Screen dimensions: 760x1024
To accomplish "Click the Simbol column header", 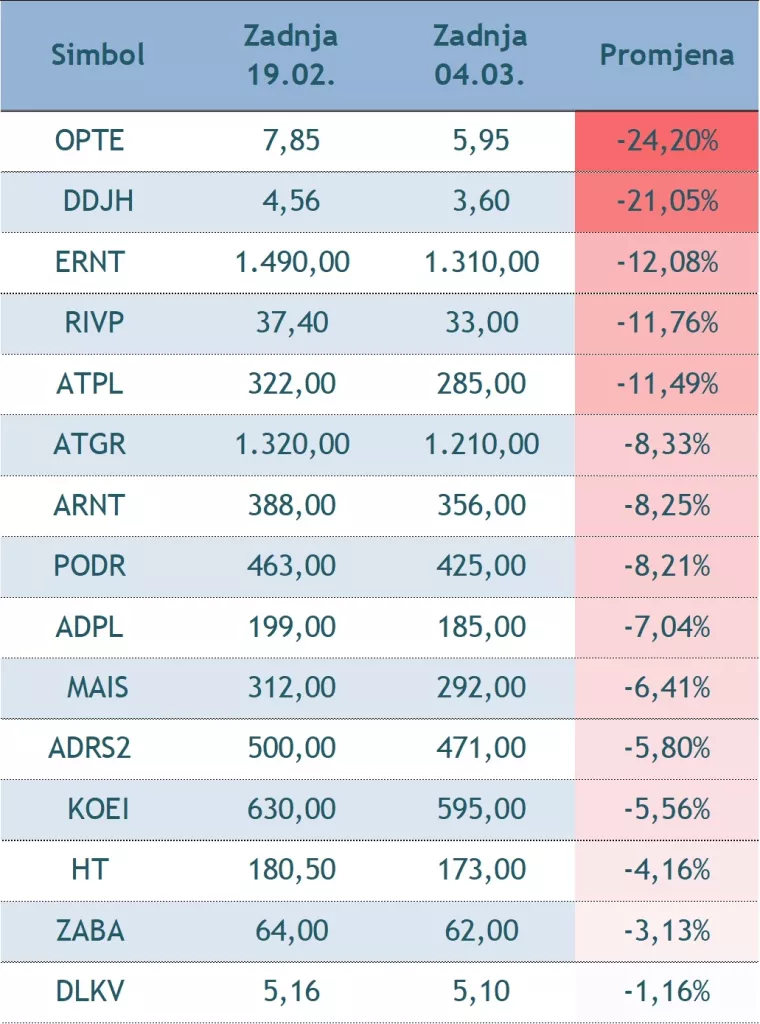I will [x=98, y=54].
